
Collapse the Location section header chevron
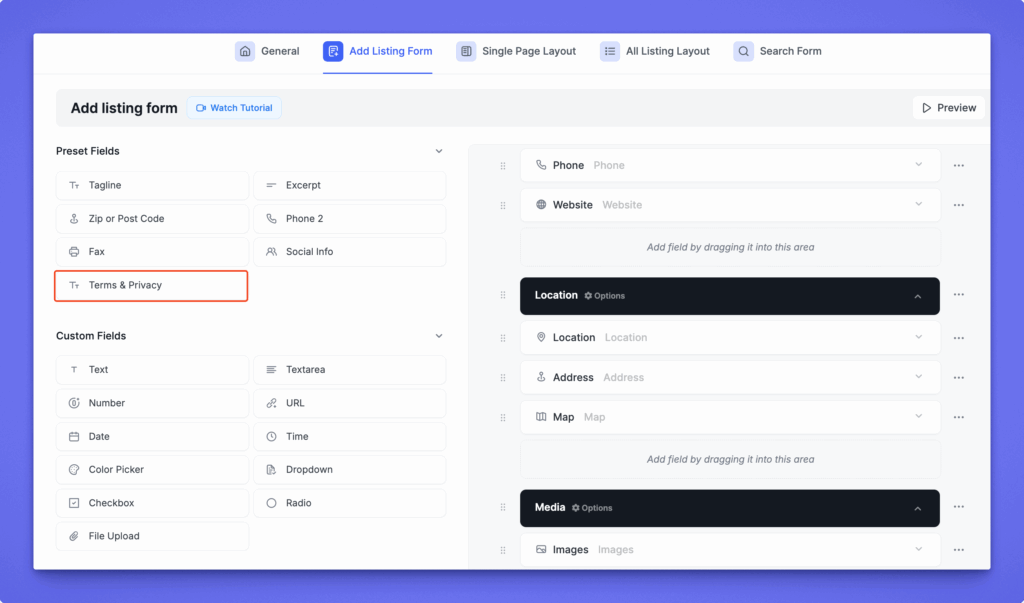click(917, 296)
